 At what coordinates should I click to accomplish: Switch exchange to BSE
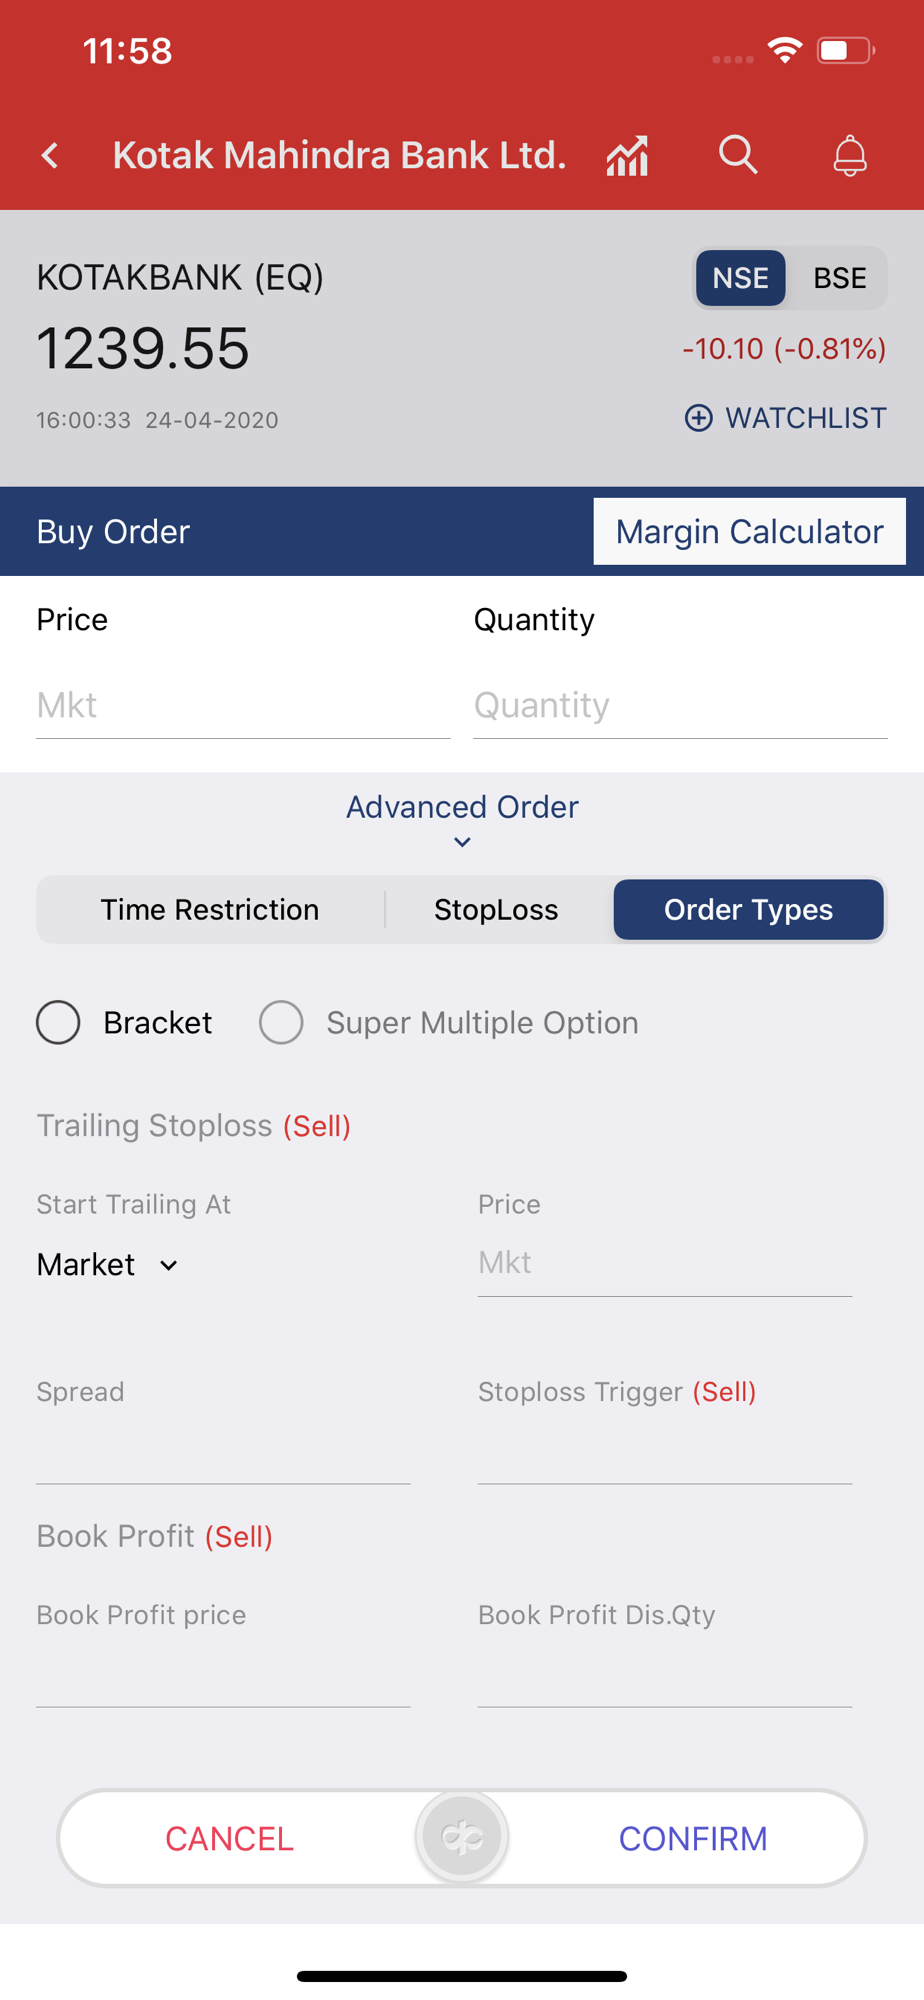[x=839, y=278]
